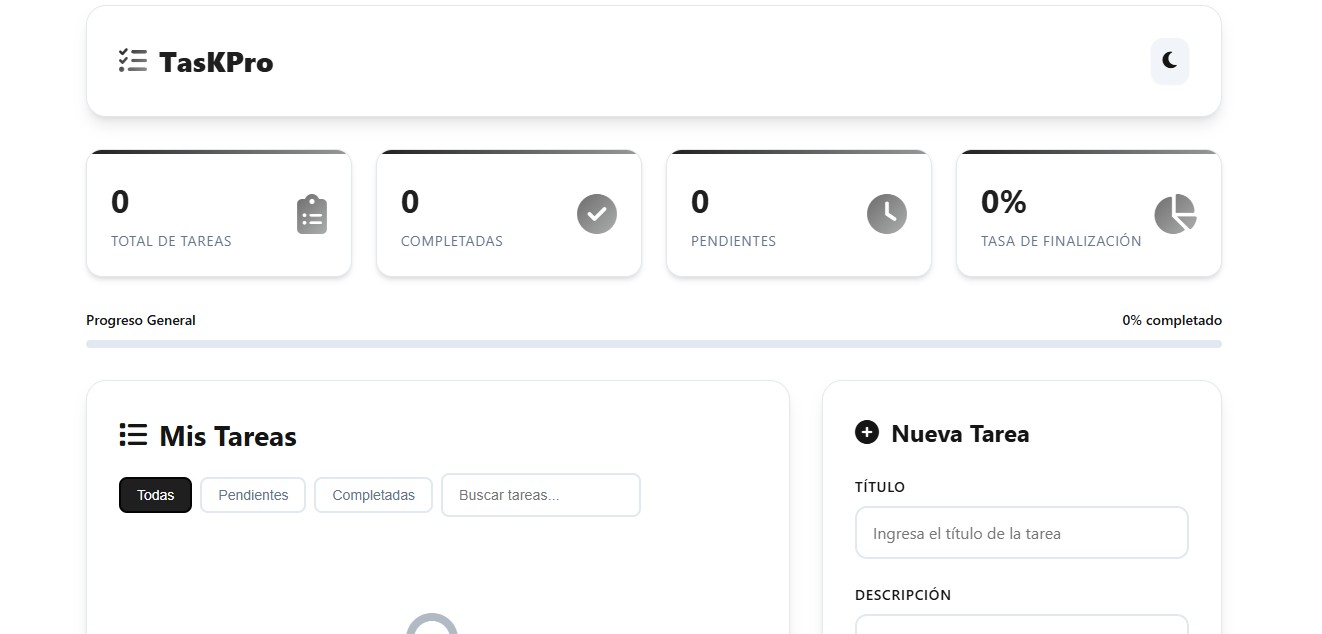Image resolution: width=1322 pixels, height=634 pixels.
Task: Click the plus icon beside Nueva Tarea
Action: pyautogui.click(x=867, y=432)
